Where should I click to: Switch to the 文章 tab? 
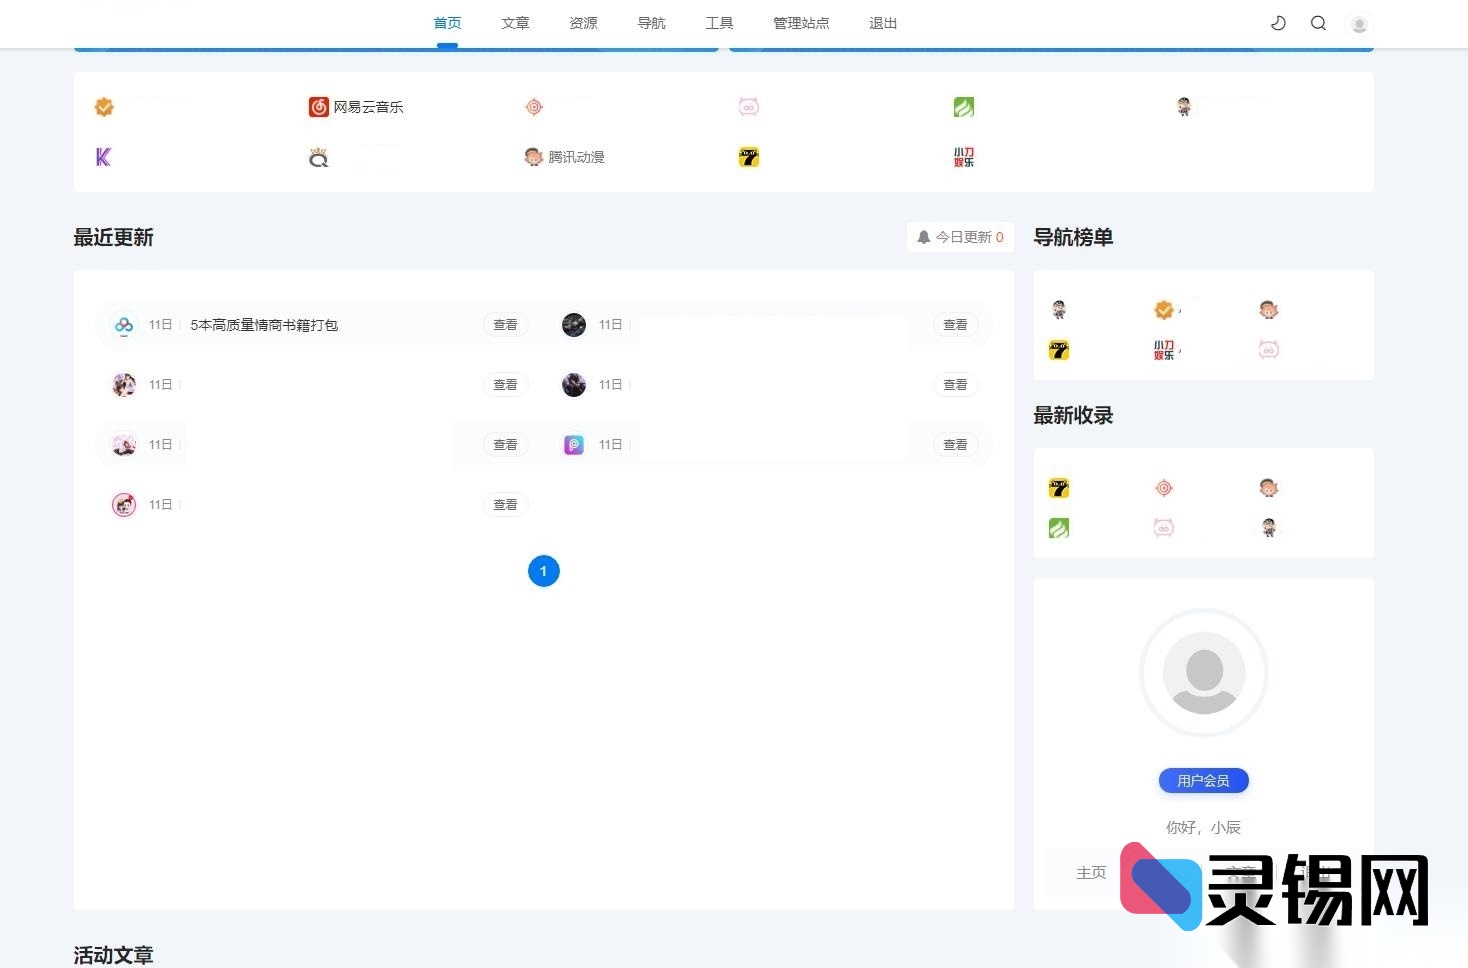pyautogui.click(x=515, y=23)
